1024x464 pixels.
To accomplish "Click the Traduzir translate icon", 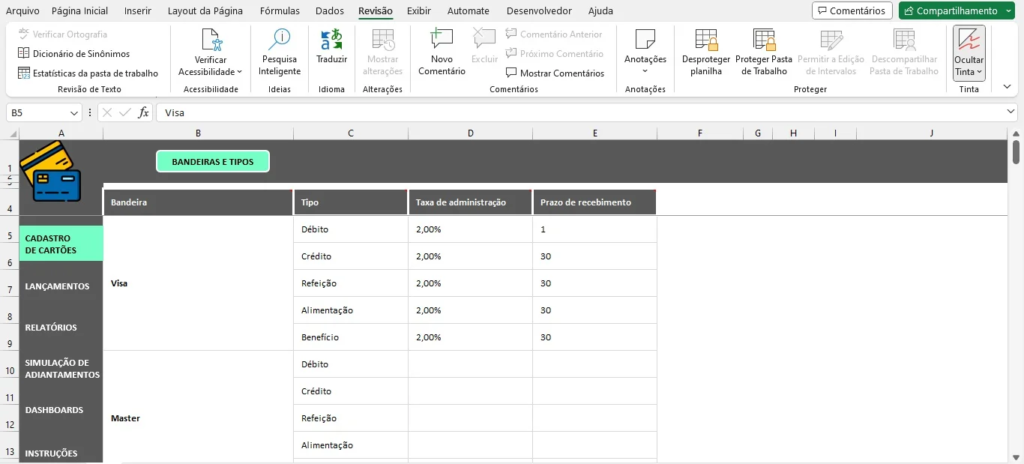I will pos(331,41).
